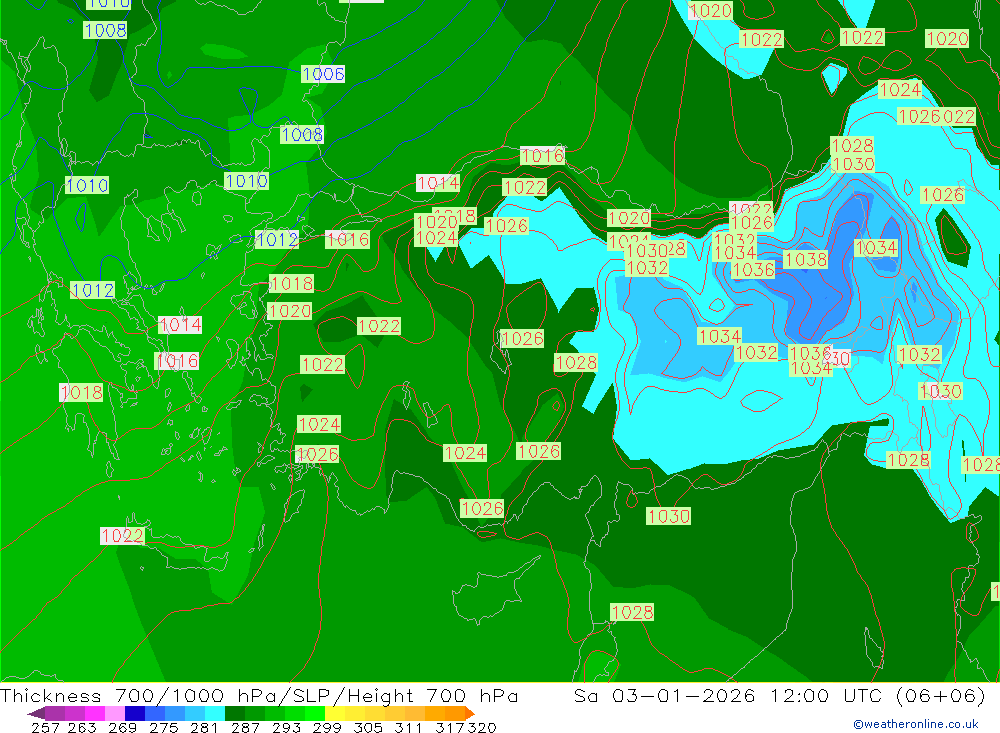
Task: Click the 305 legend value
Action: tap(367, 727)
